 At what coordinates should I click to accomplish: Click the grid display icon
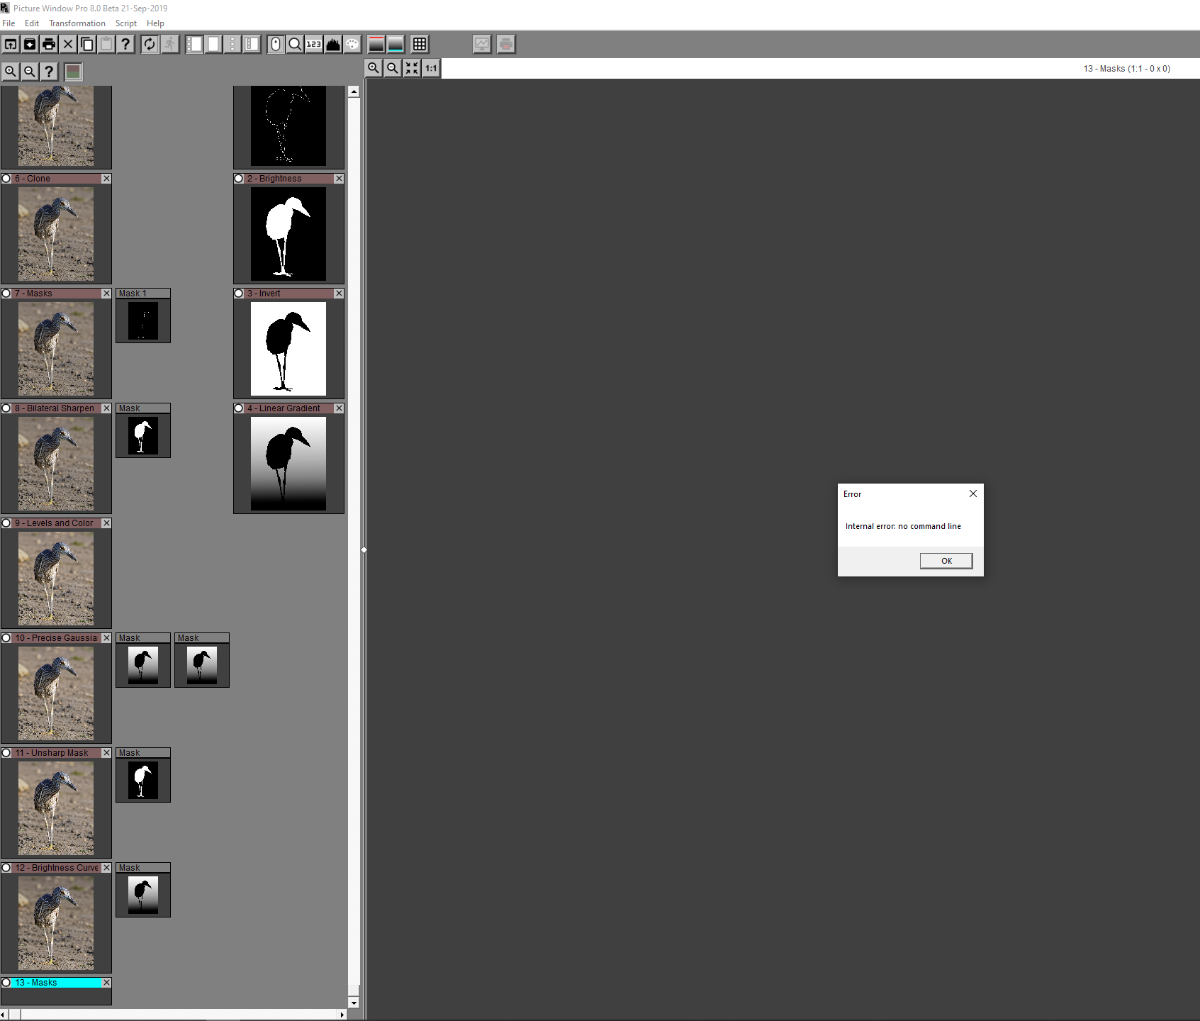click(418, 44)
